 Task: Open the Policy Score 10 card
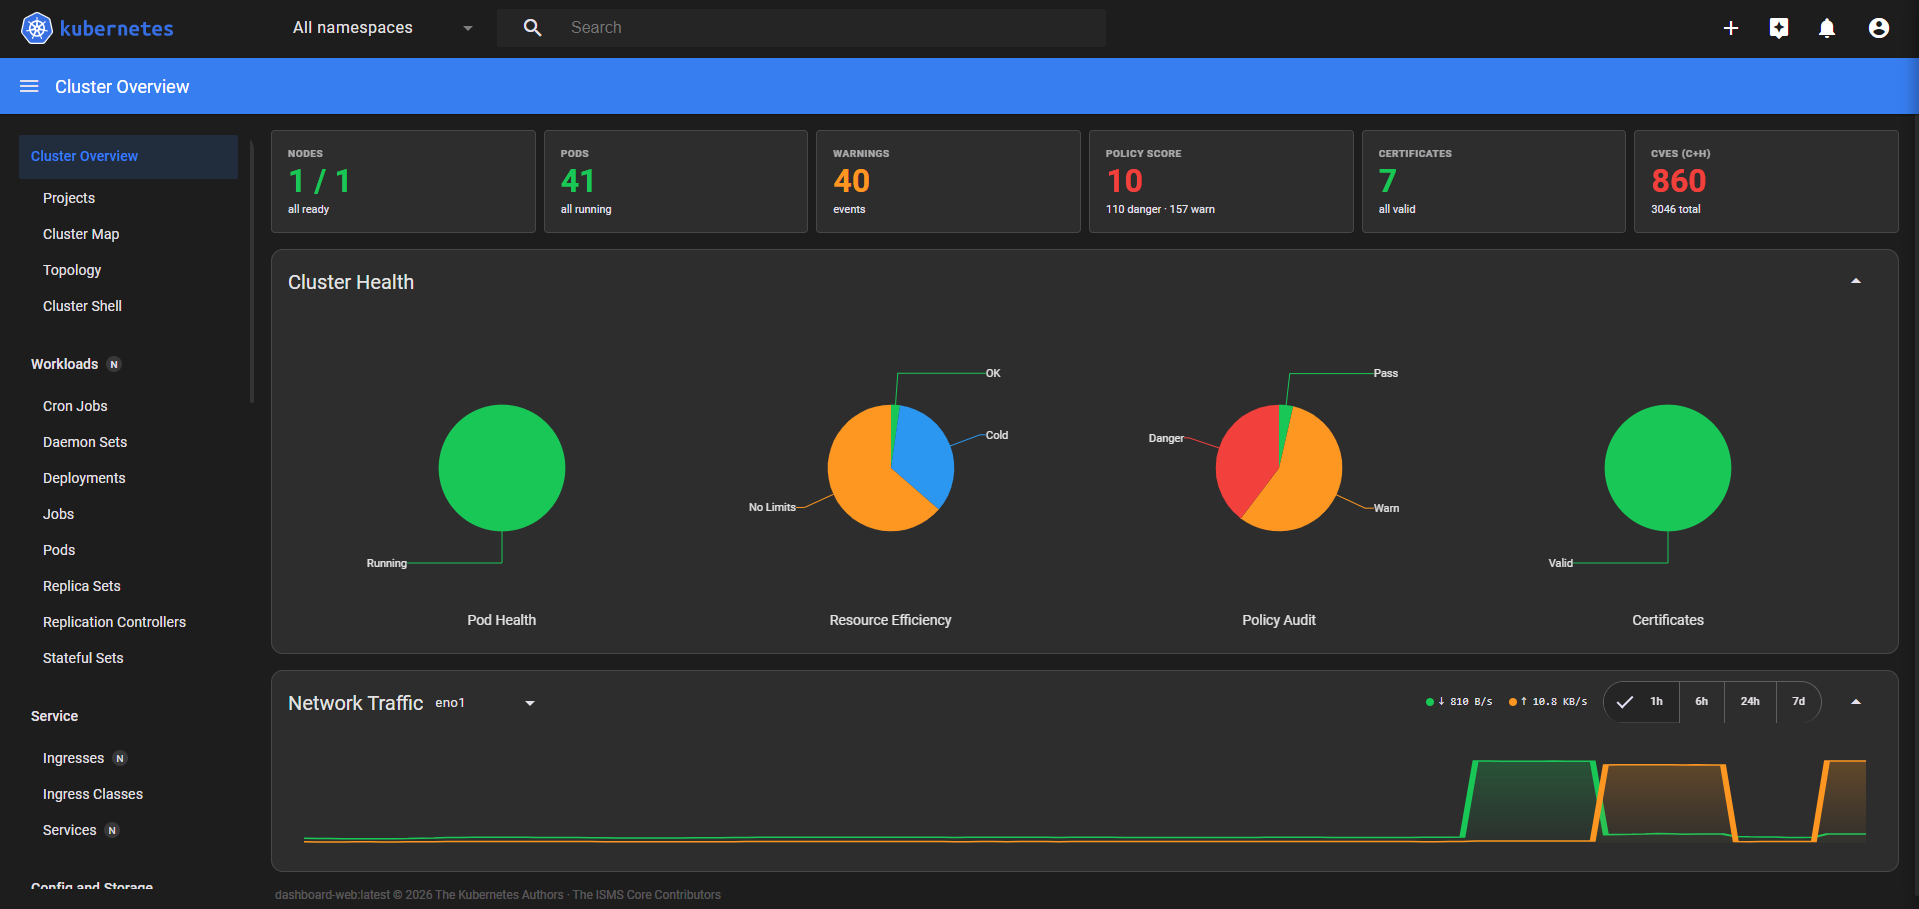1221,181
